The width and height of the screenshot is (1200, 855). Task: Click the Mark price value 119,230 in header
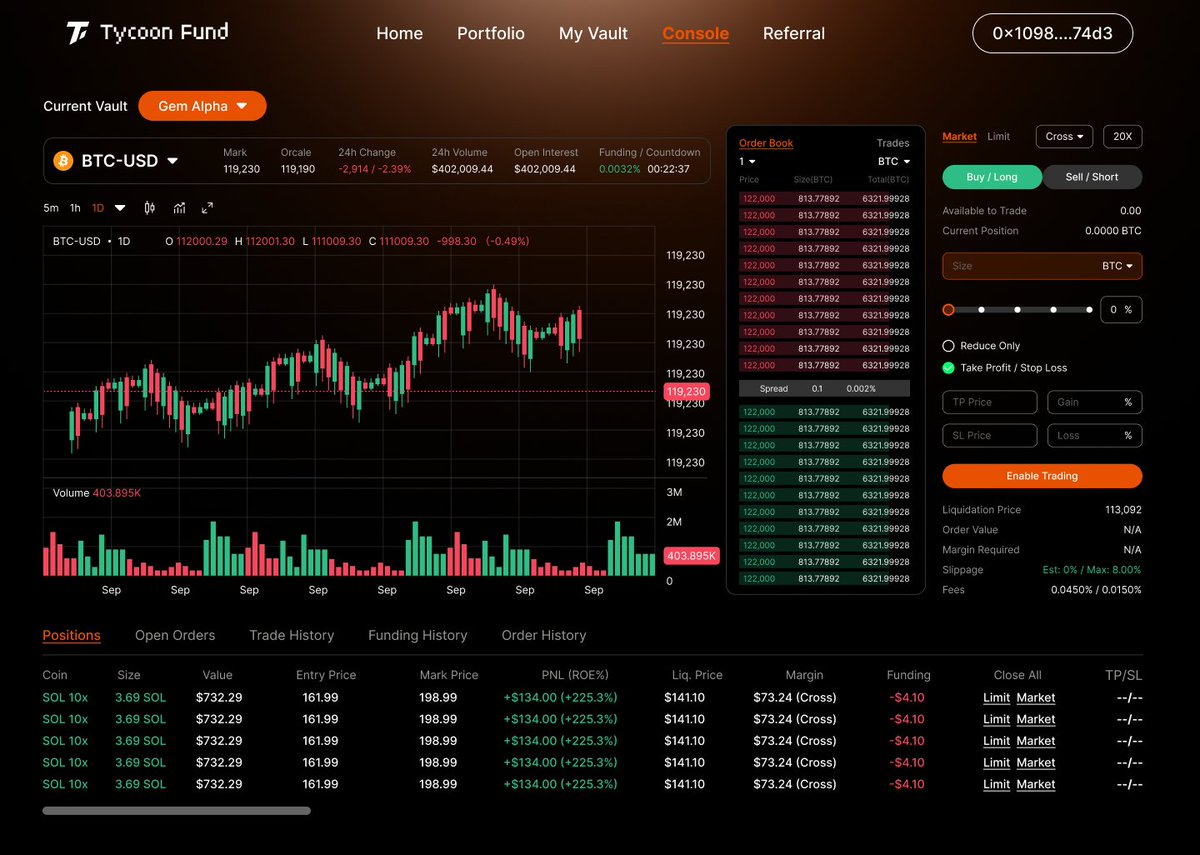tap(241, 169)
